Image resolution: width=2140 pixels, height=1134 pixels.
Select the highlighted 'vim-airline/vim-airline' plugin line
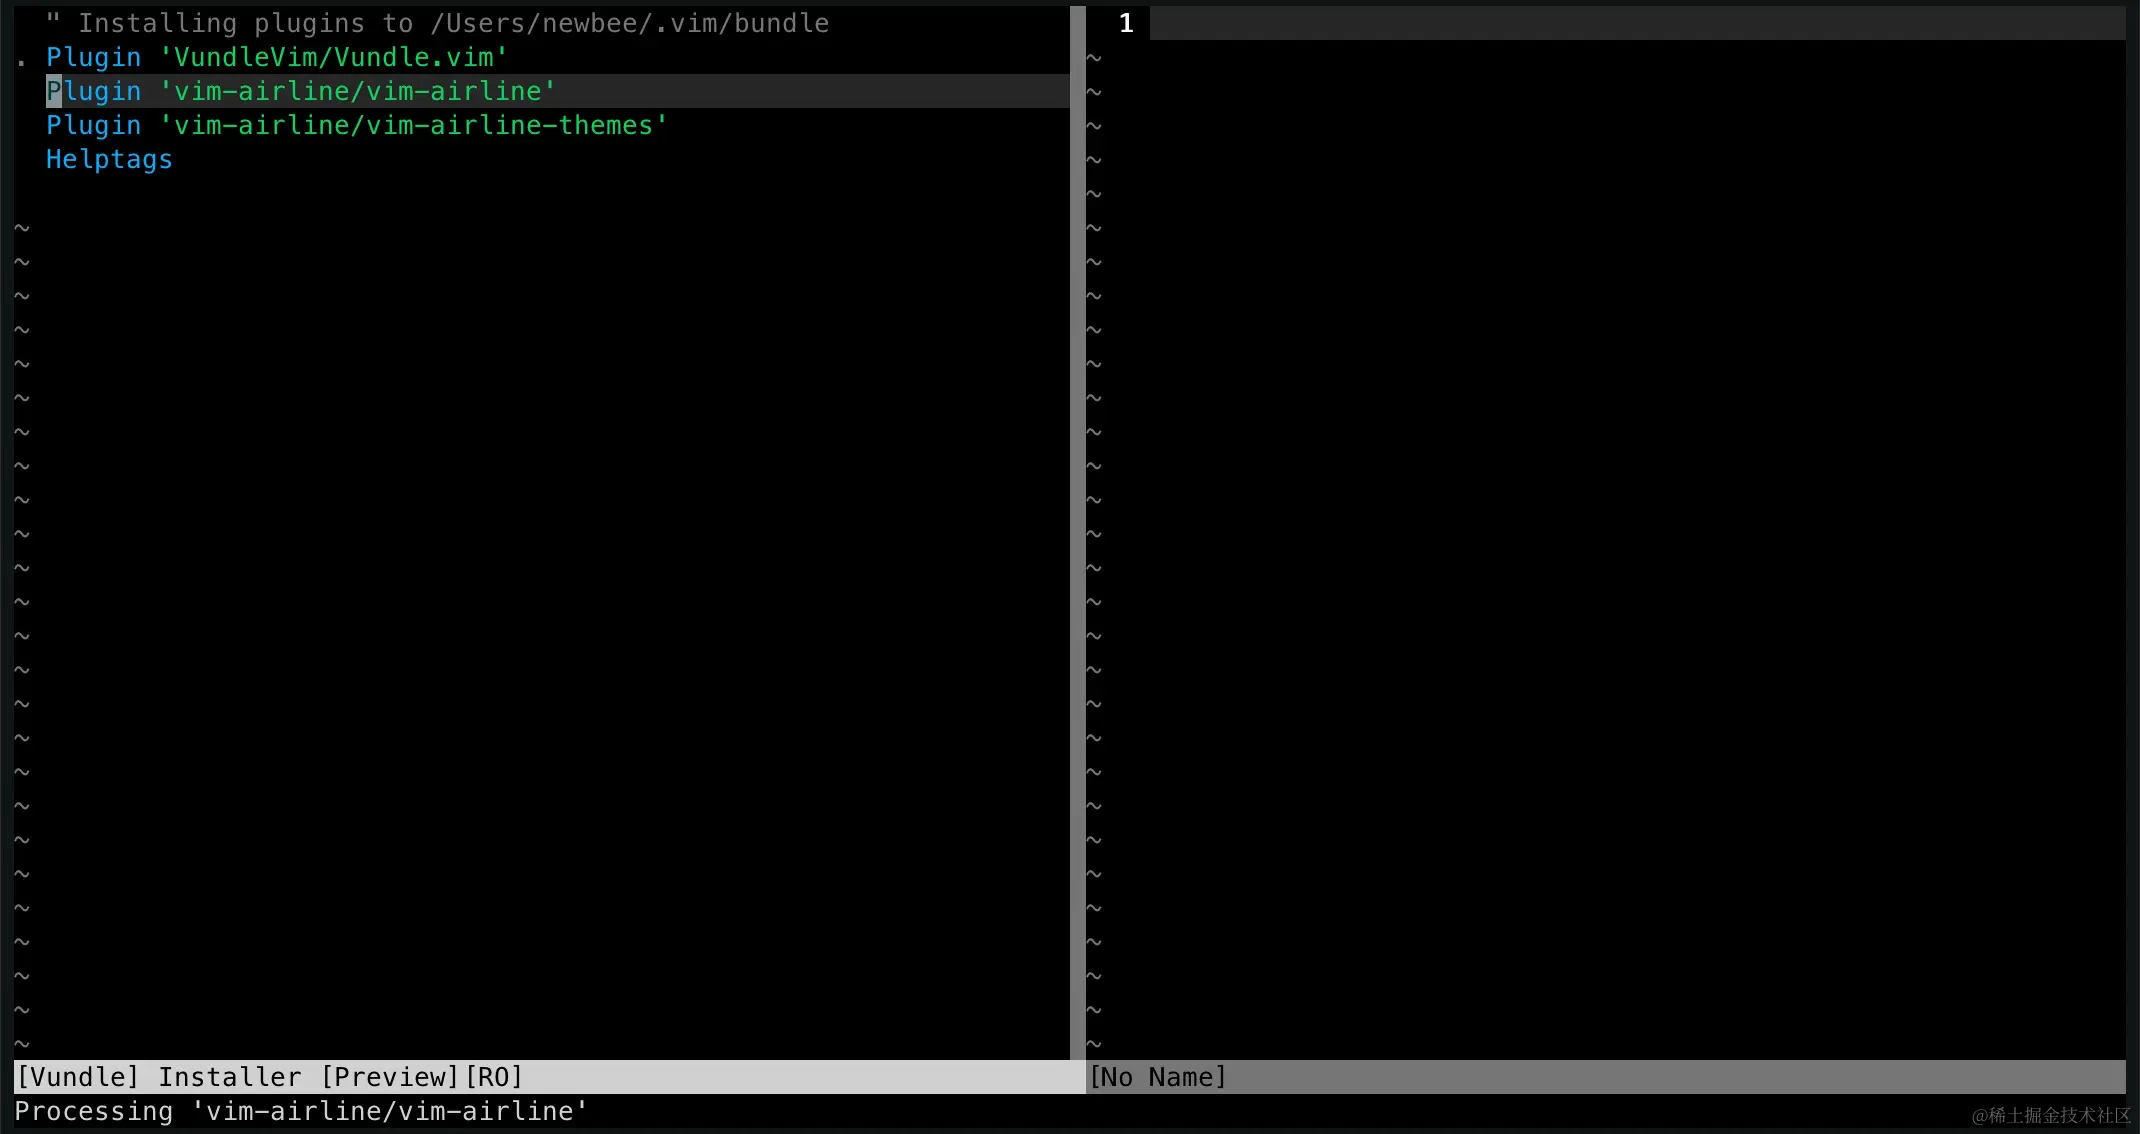(300, 91)
